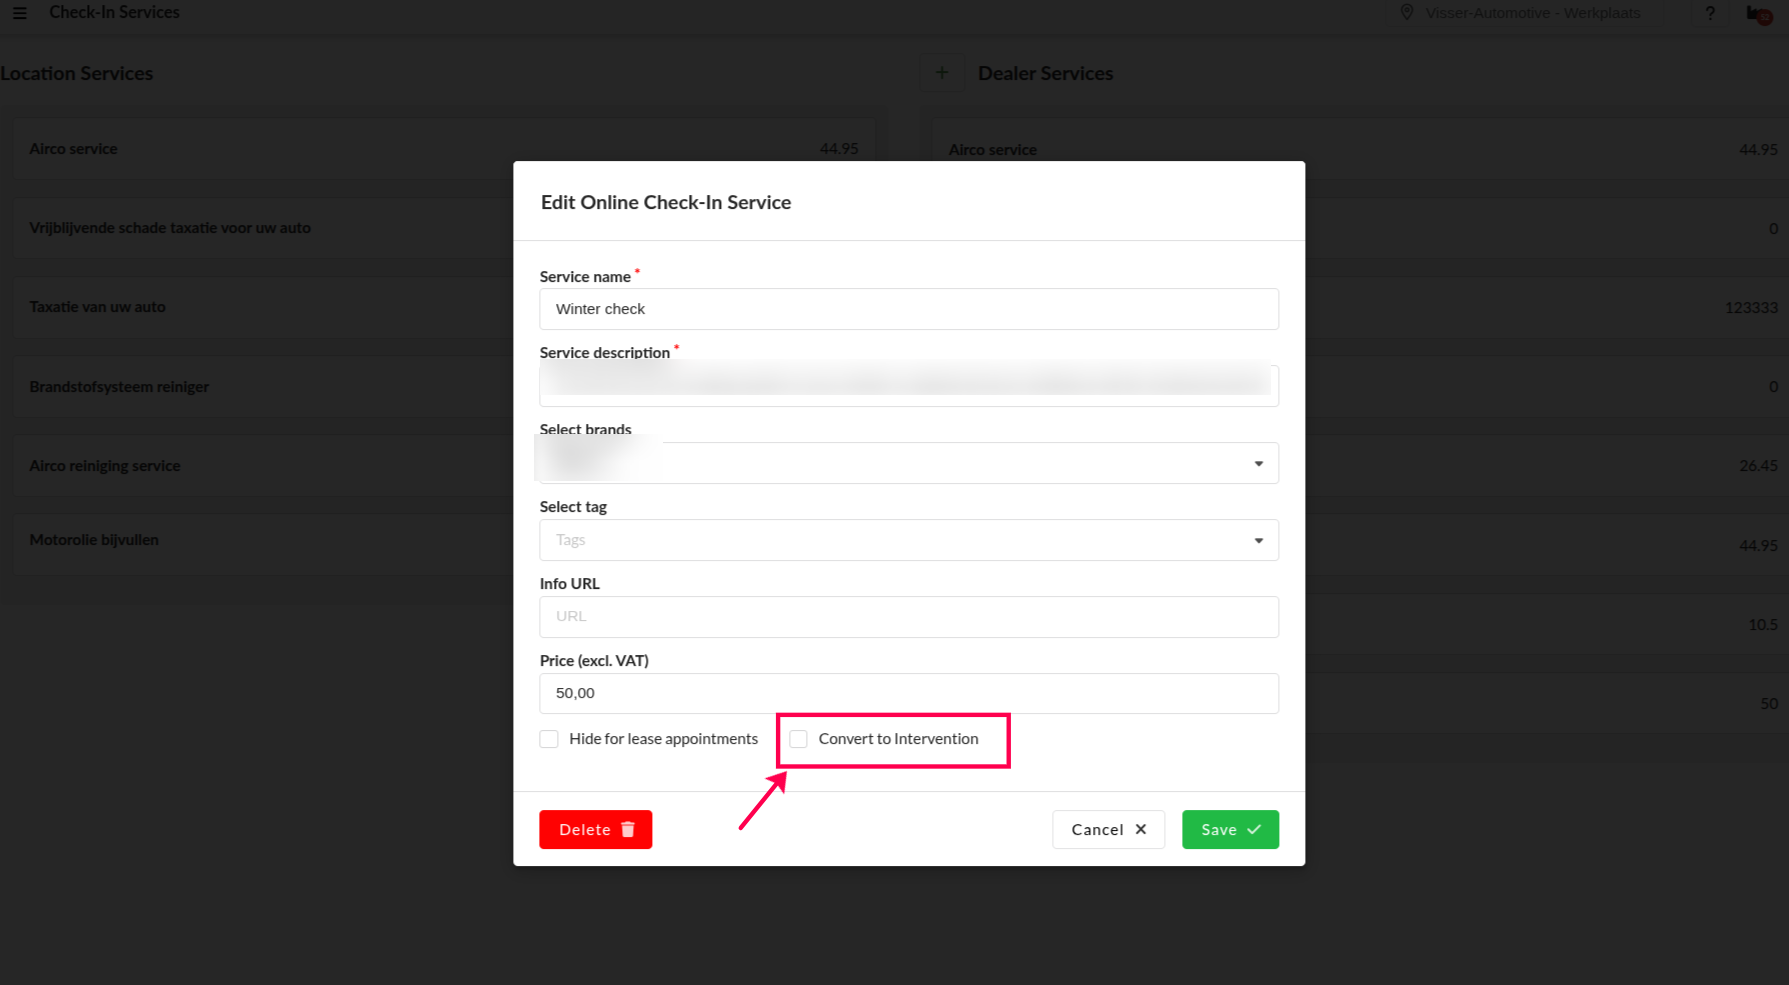Screen dimensions: 1789x985
Task: Click into the Service name field
Action: pos(908,309)
